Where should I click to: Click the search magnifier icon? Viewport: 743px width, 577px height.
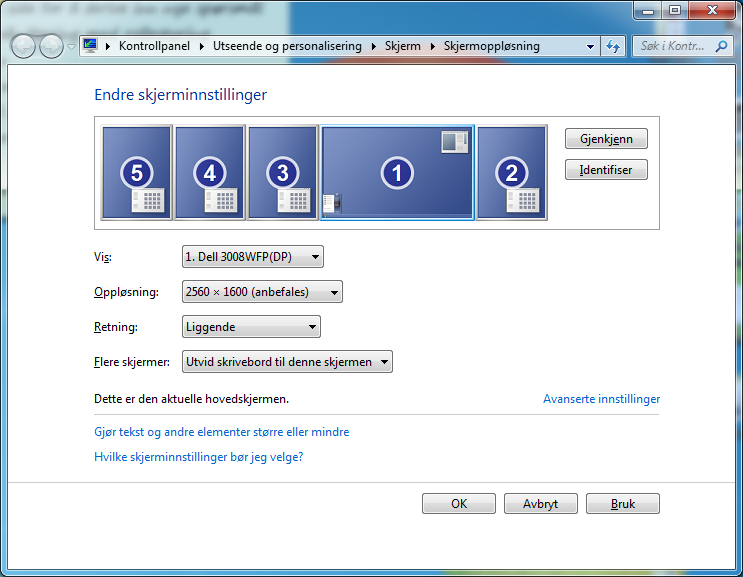click(721, 46)
